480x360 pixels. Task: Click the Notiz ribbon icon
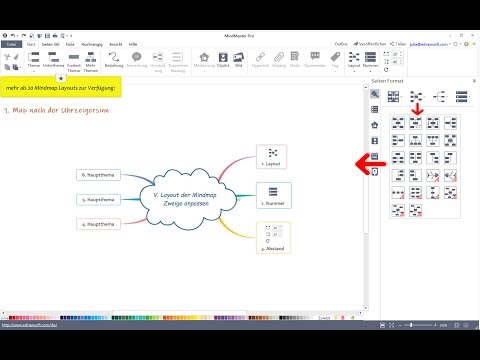tap(295, 57)
